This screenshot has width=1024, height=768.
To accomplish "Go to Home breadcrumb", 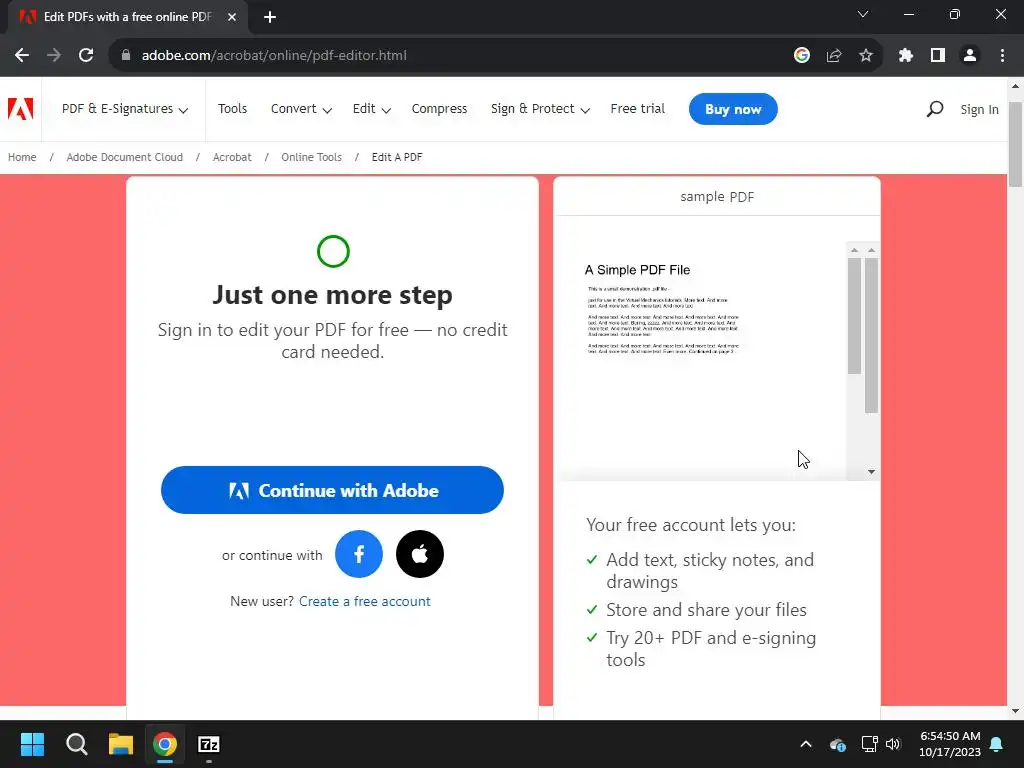I will [x=22, y=157].
